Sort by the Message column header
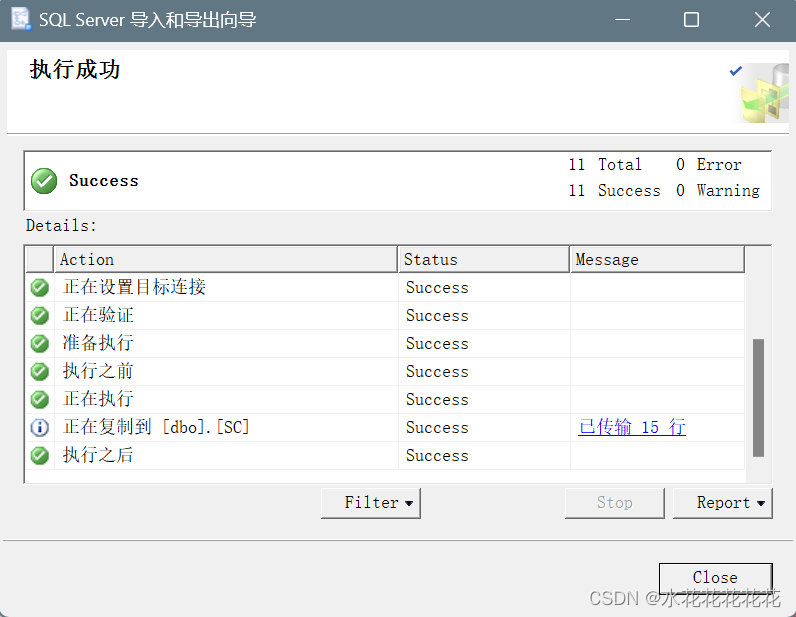 click(657, 259)
